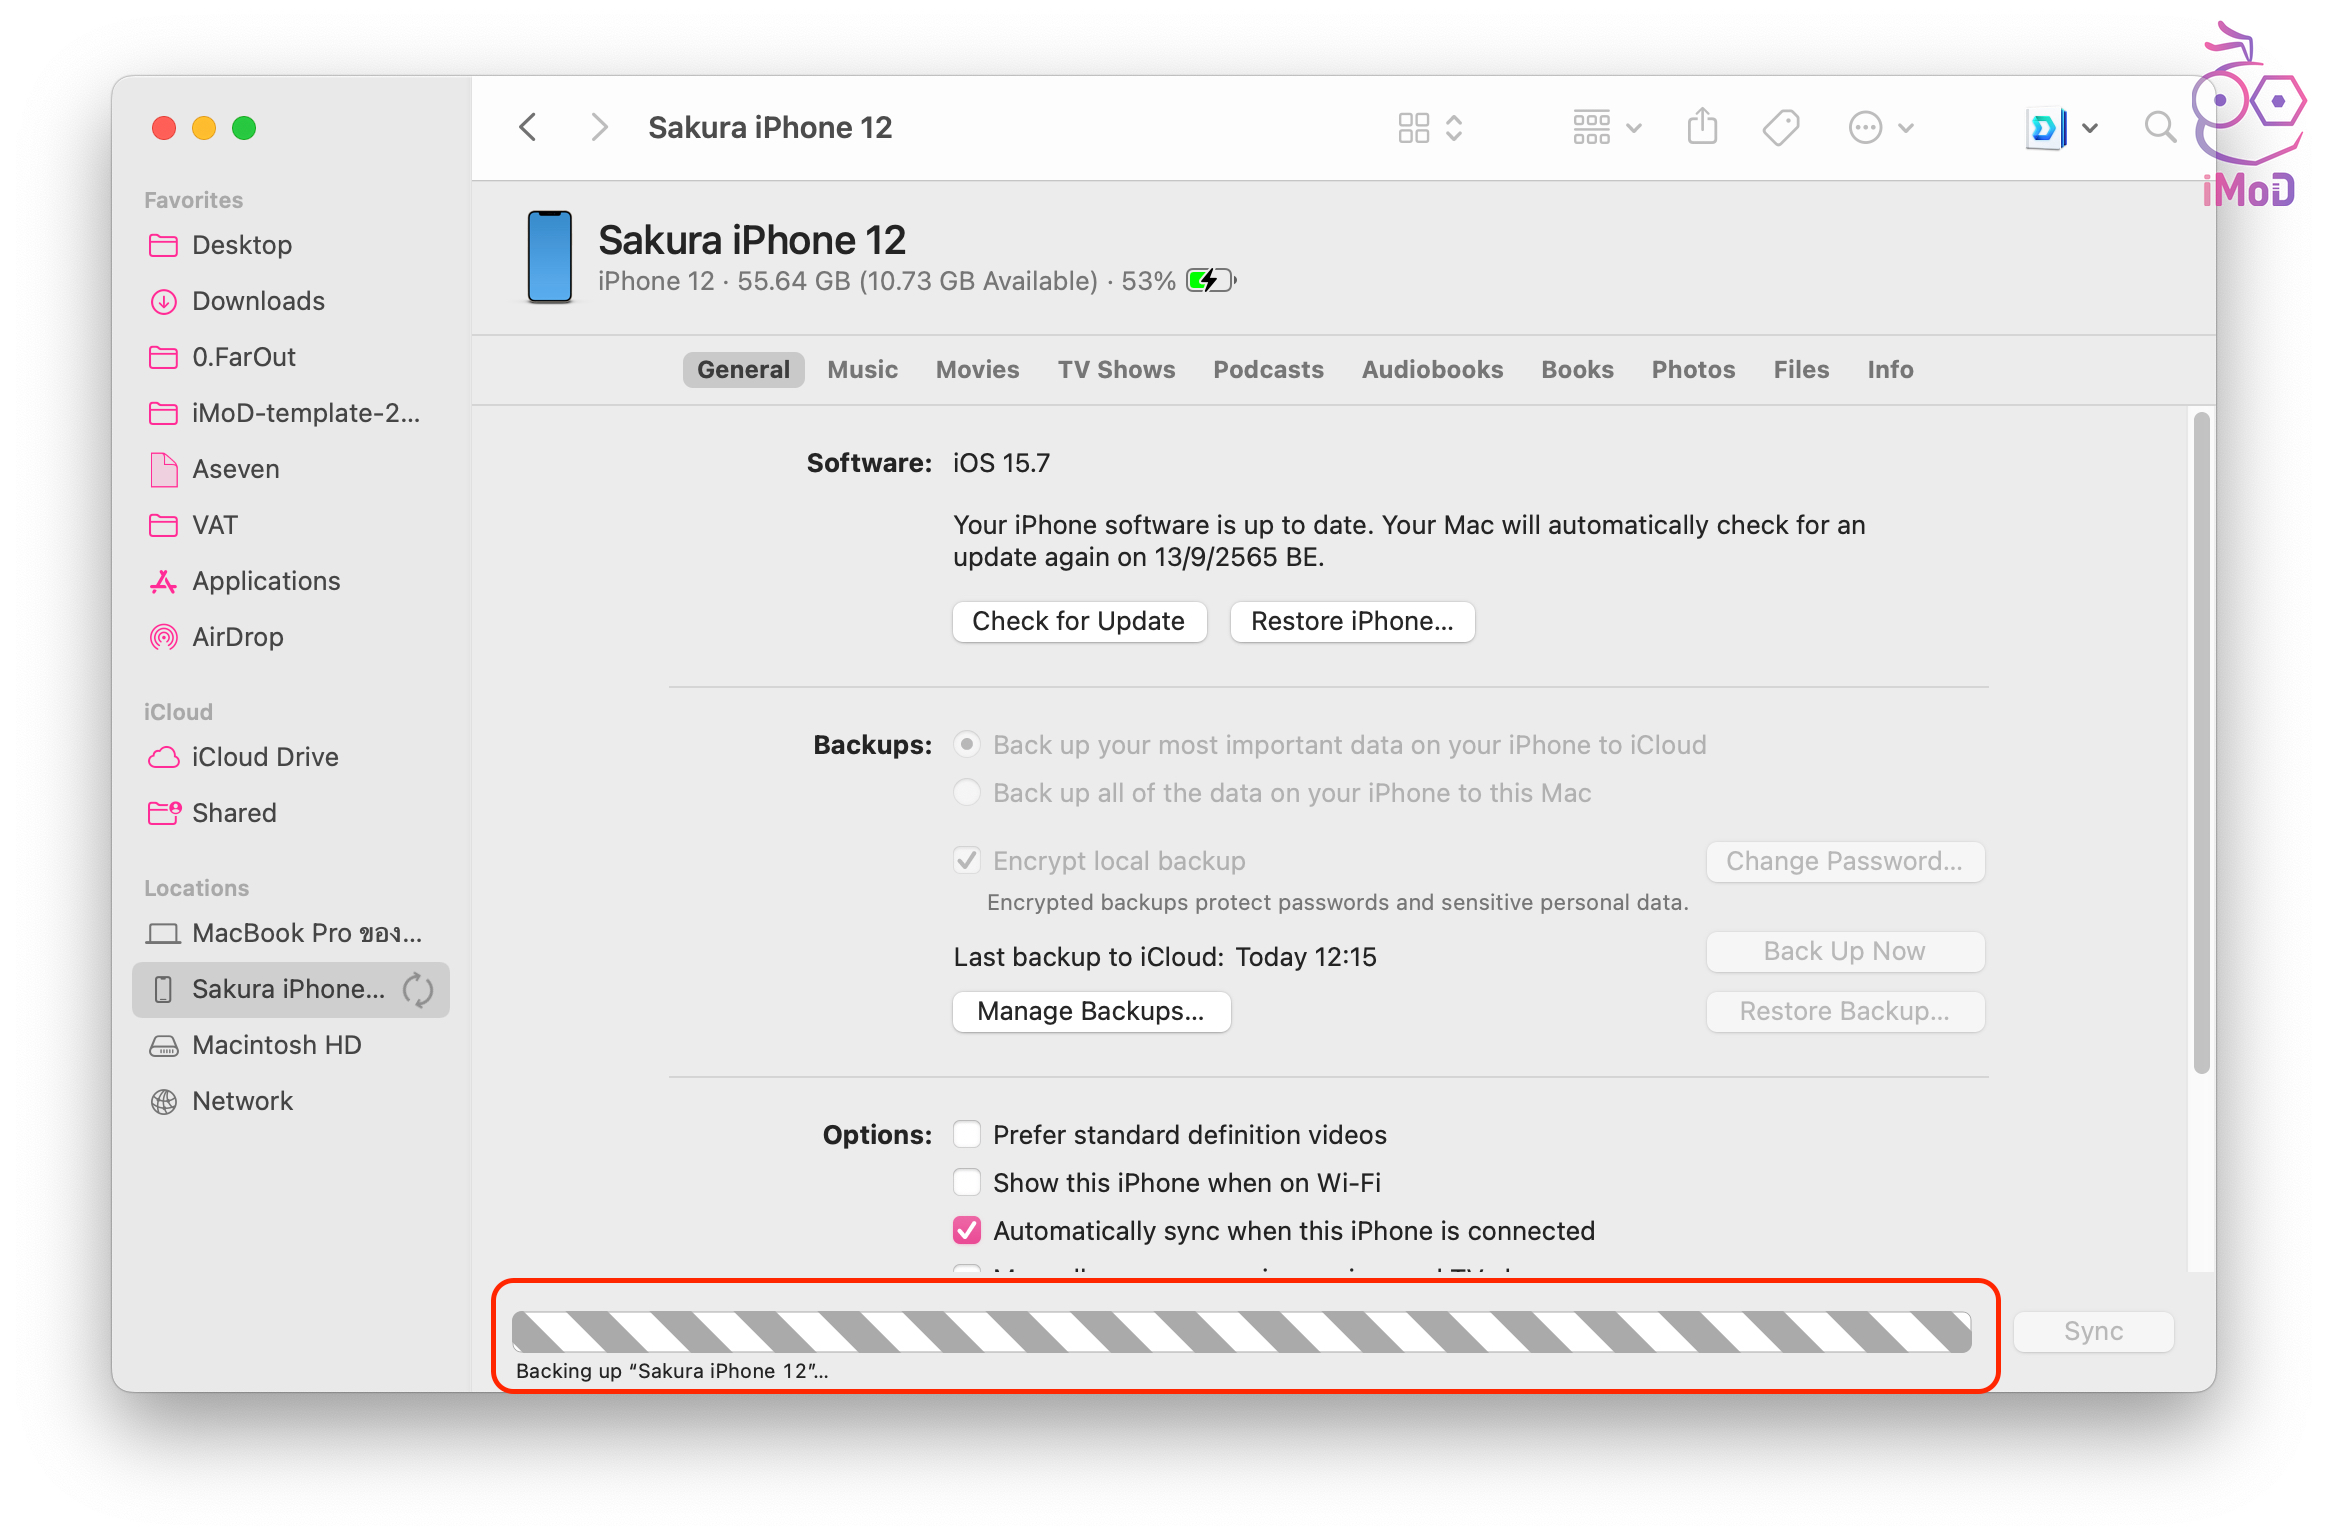Click the Manage Backups button

pyautogui.click(x=1090, y=1012)
